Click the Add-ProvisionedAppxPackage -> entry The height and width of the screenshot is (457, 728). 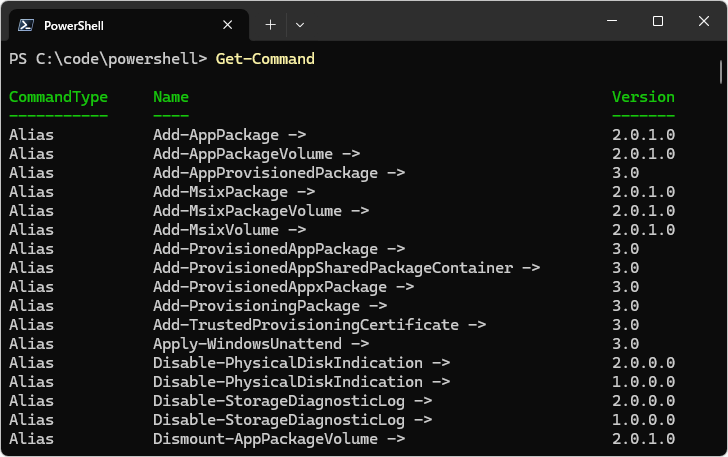(x=284, y=287)
